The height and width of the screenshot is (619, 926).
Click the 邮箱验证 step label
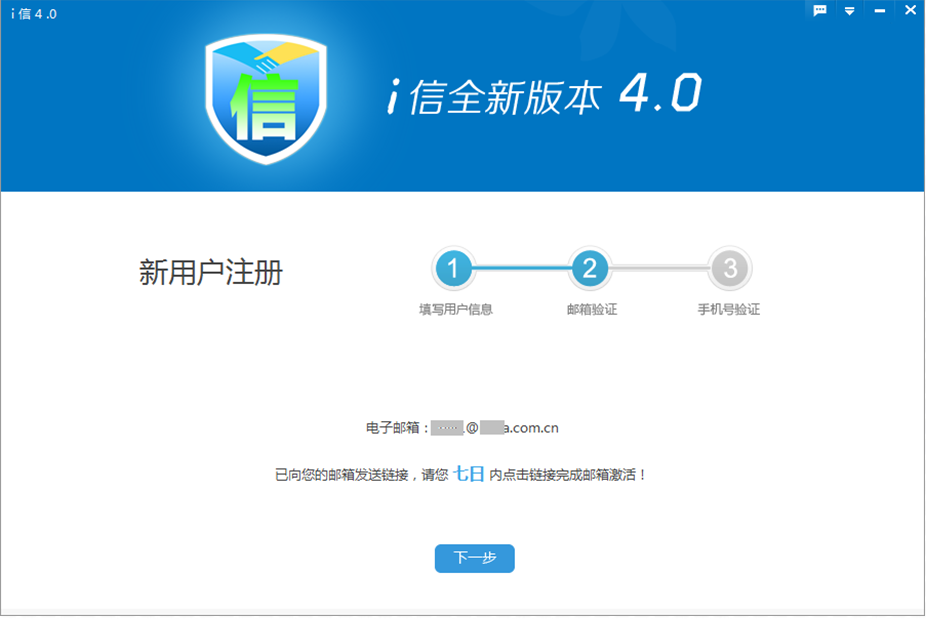point(592,310)
